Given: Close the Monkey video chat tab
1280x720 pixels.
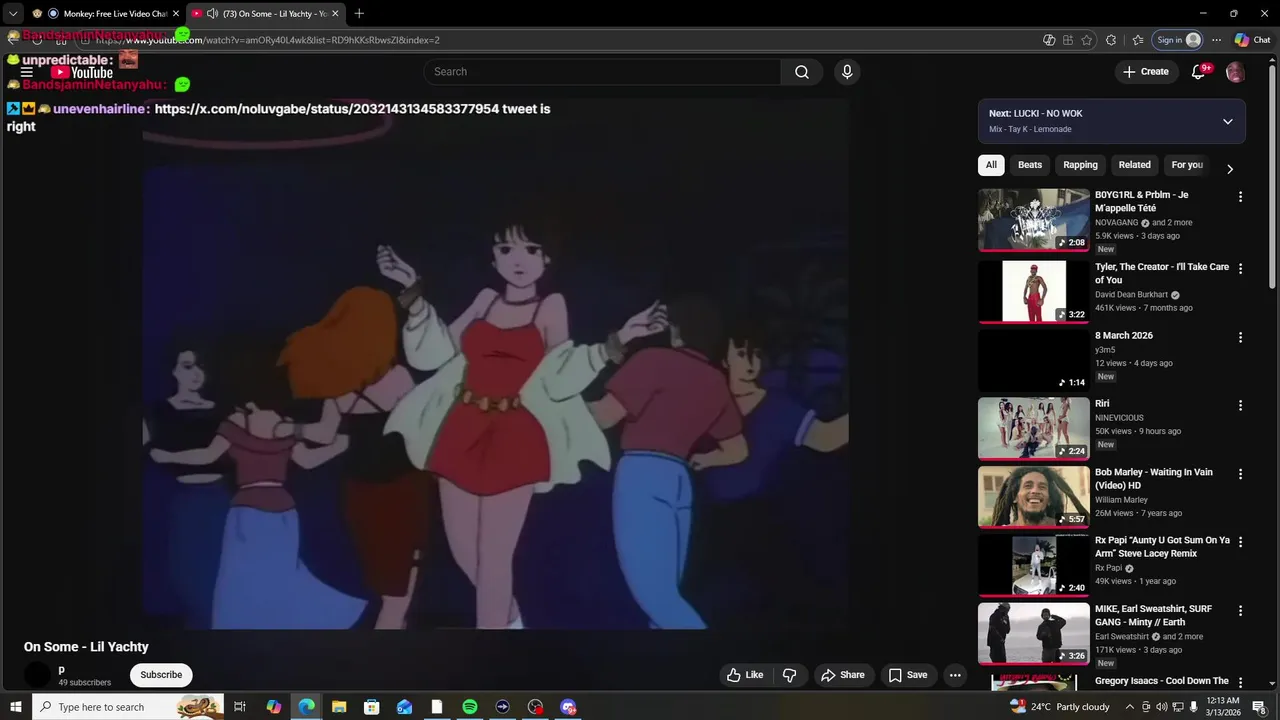Looking at the screenshot, I should pos(176,14).
